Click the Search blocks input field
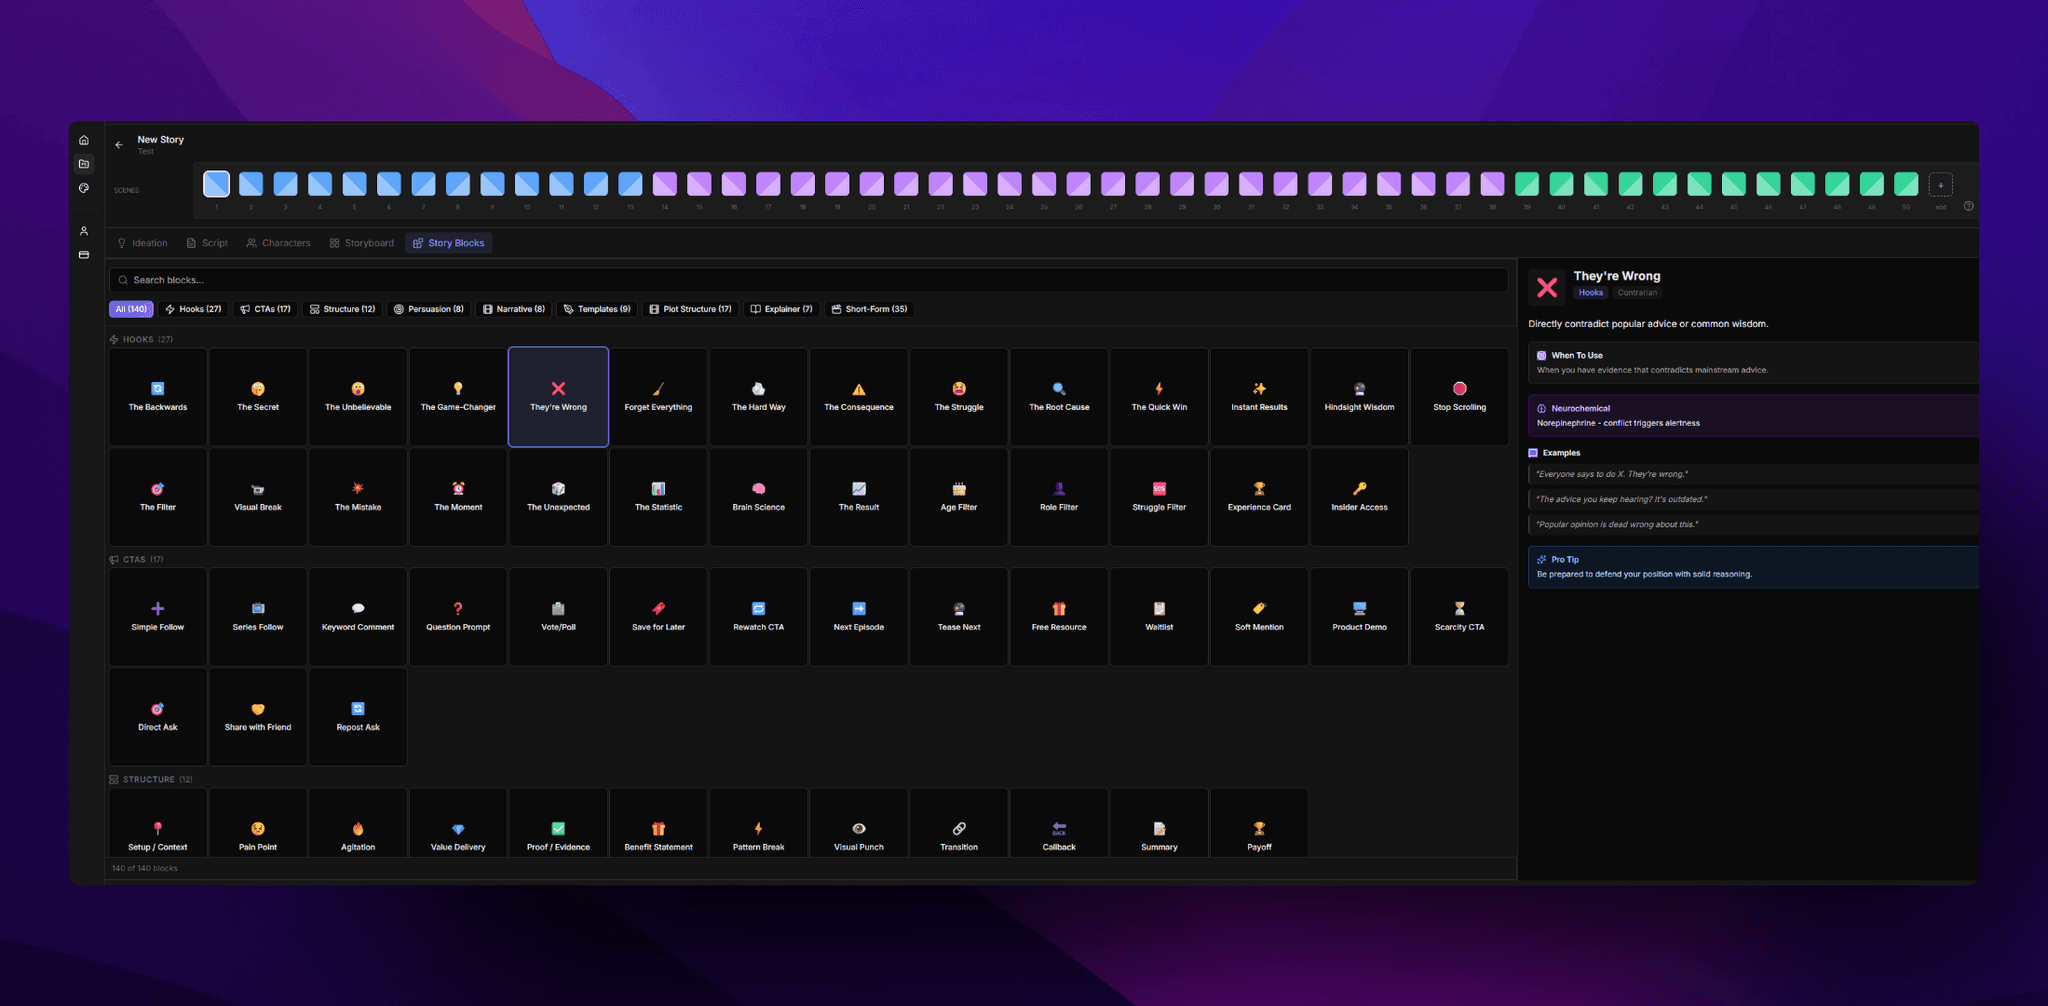This screenshot has height=1006, width=2048. (x=808, y=280)
